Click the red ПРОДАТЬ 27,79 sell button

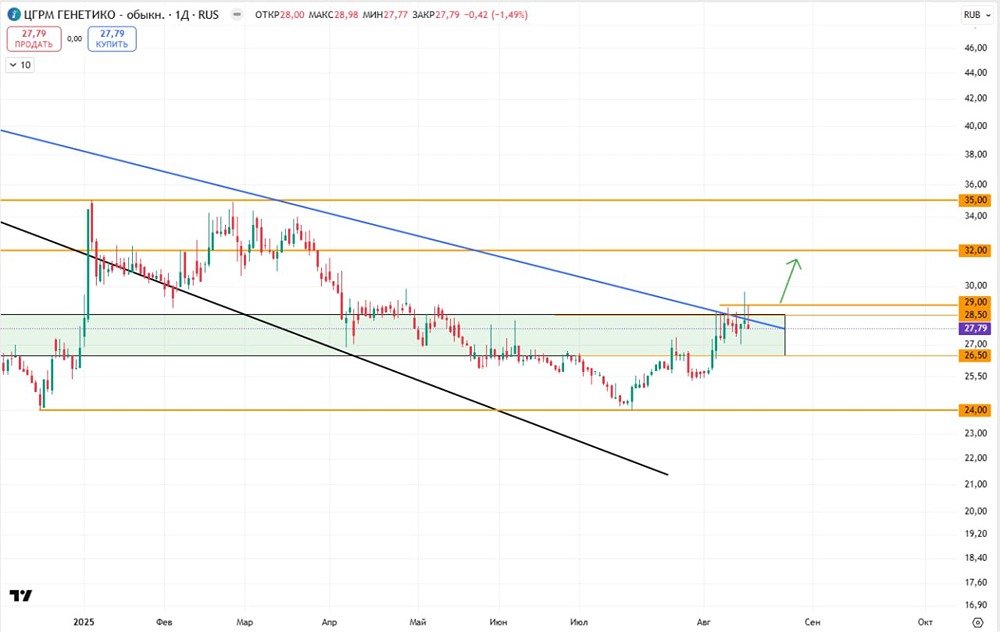point(34,39)
